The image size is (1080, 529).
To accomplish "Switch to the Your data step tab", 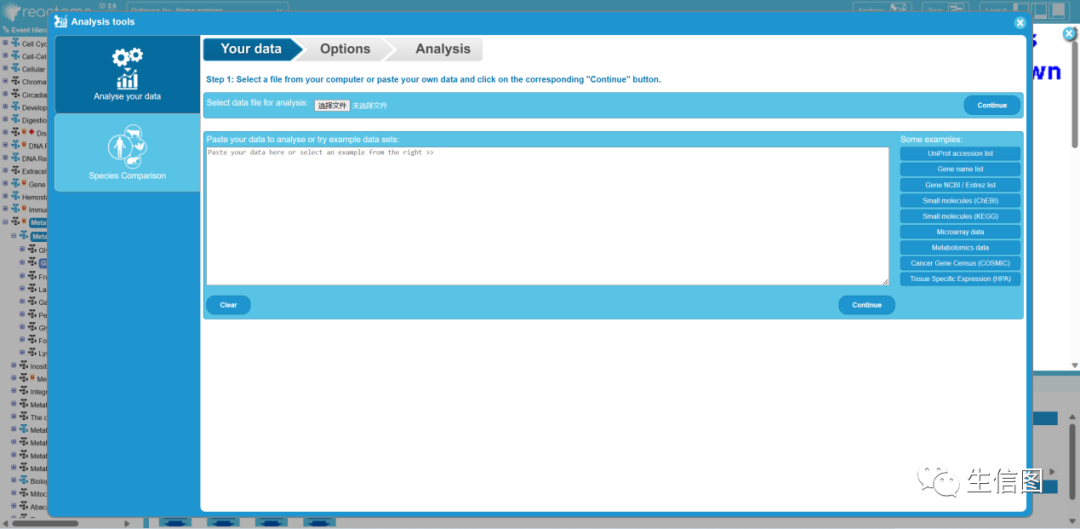I will [251, 49].
